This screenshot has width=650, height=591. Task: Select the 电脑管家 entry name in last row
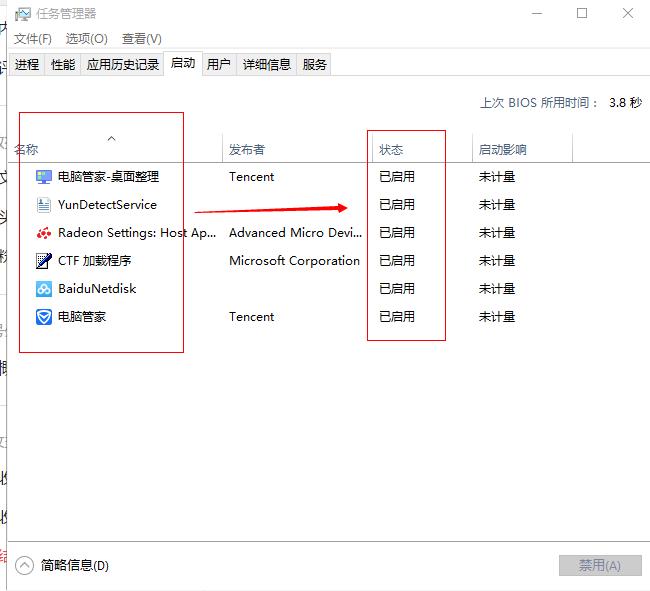click(82, 317)
